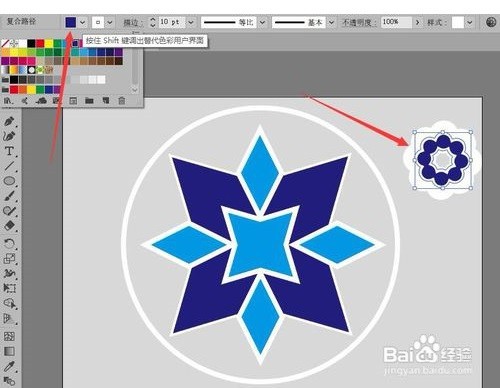Click the globe icon in the control bar

(x=491, y=22)
